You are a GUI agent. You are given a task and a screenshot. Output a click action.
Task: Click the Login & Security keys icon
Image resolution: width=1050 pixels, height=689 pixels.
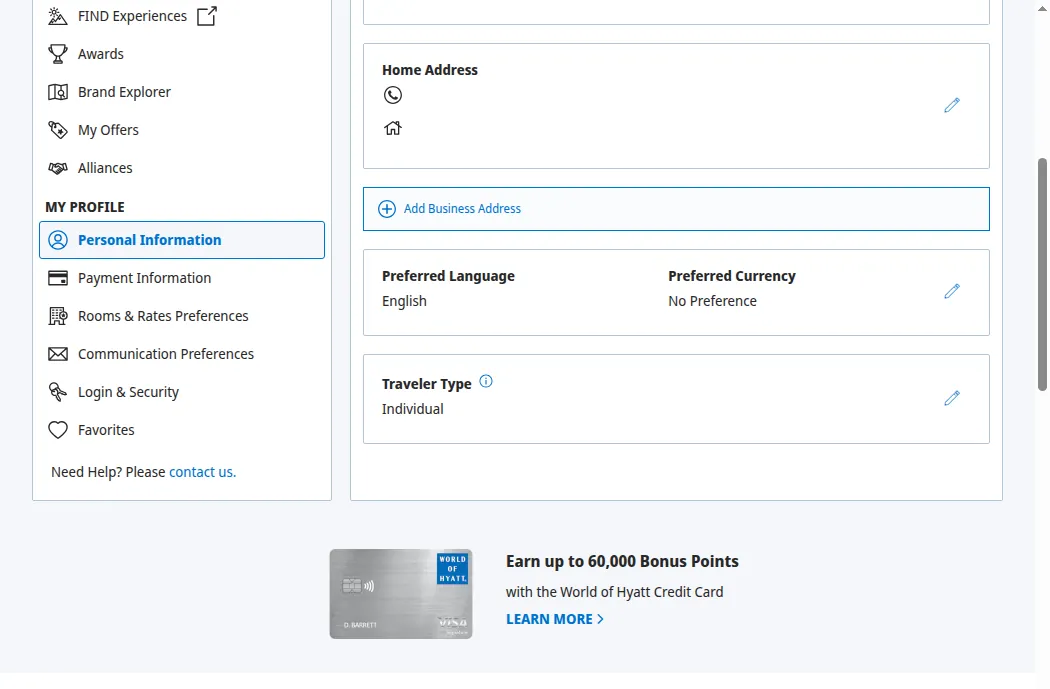(x=58, y=392)
